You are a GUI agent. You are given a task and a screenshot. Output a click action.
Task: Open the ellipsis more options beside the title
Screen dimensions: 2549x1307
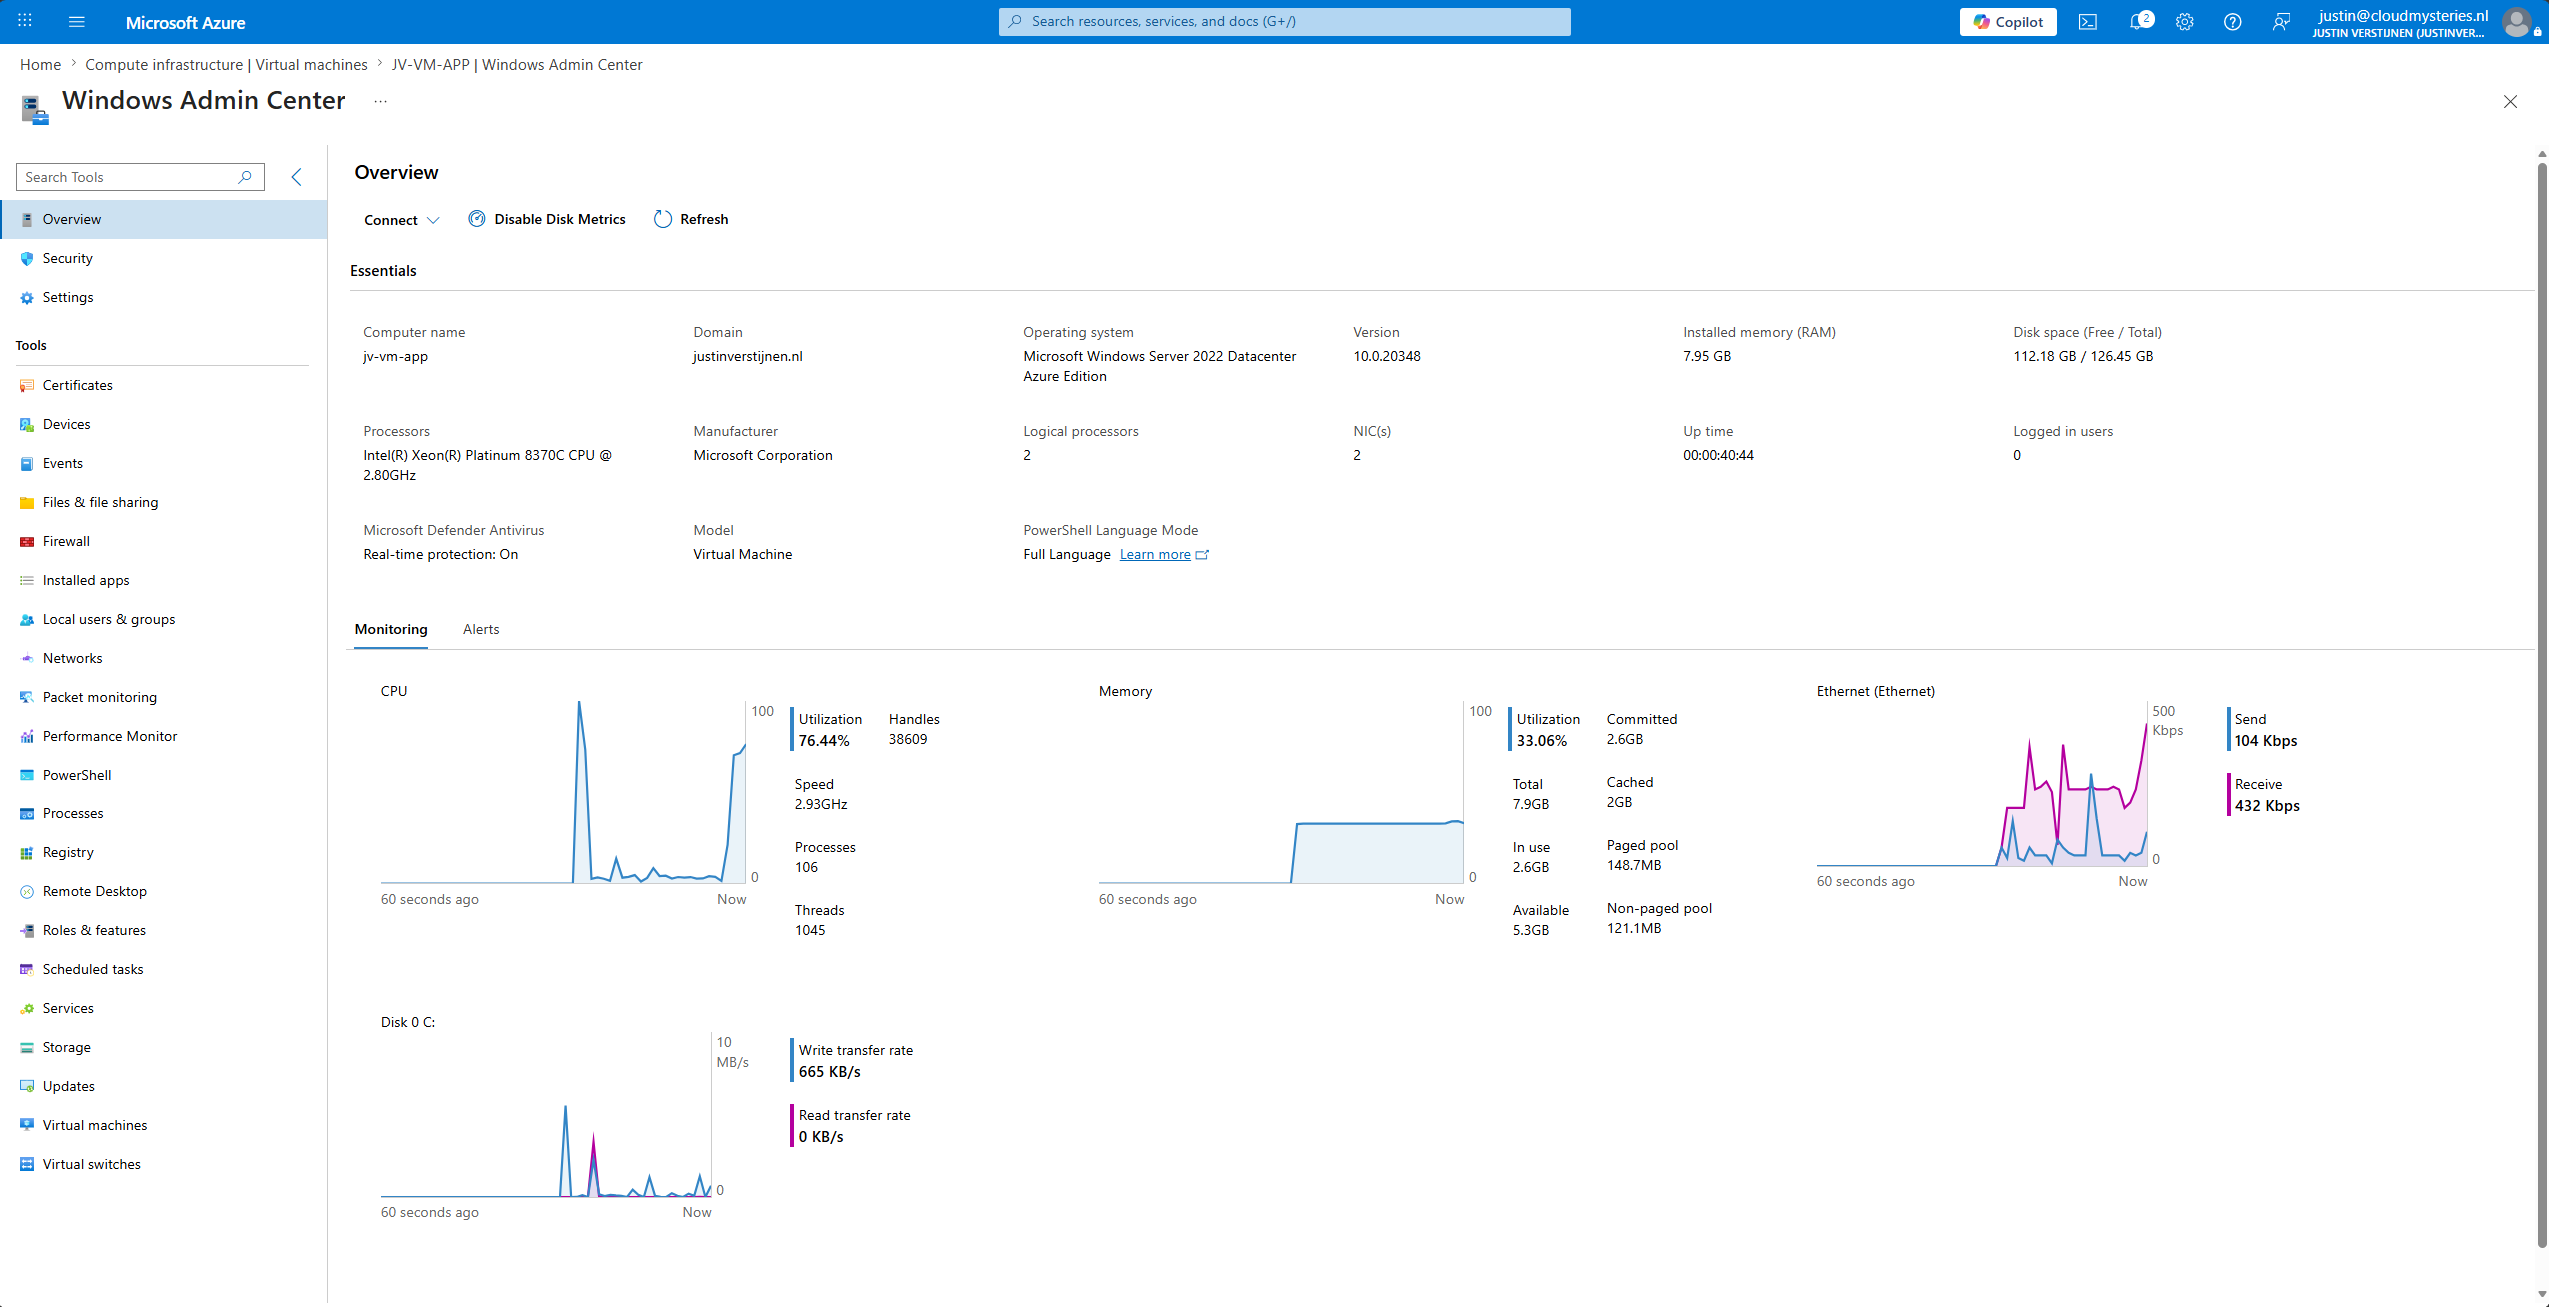pos(380,101)
